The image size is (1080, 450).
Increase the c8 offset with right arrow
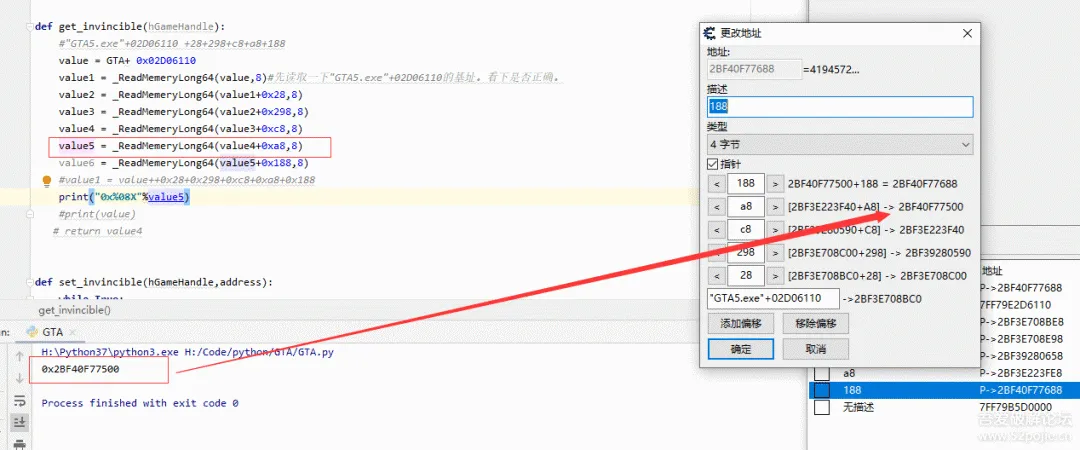coord(775,229)
